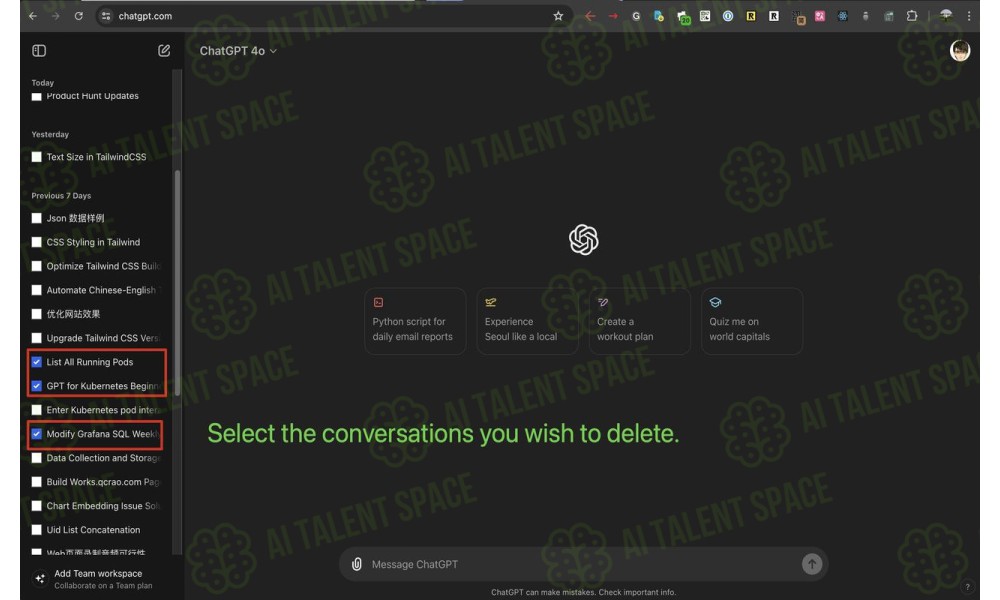Viewport: 1000px width, 600px height.
Task: Click the white R extension icon
Action: (774, 16)
